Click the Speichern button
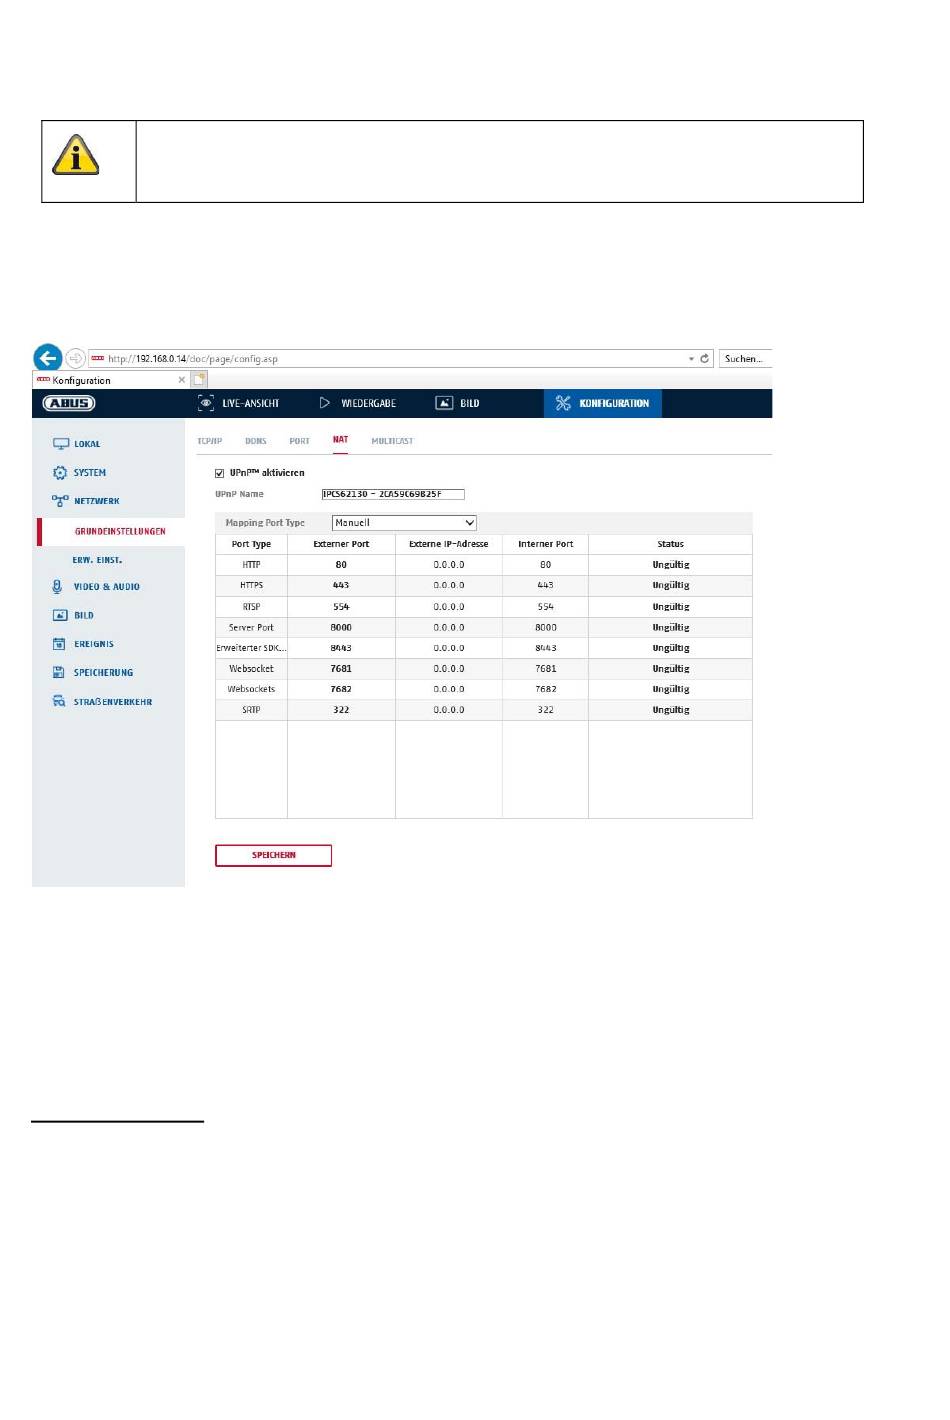 click(274, 855)
